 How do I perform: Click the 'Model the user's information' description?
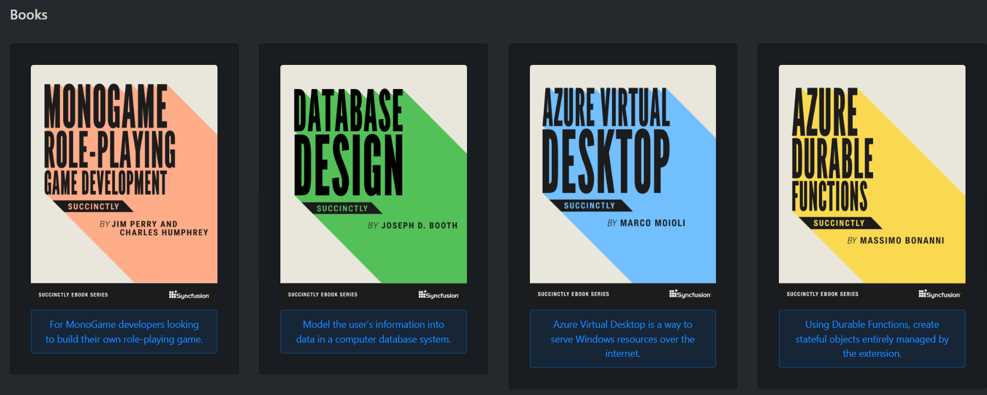point(373,331)
